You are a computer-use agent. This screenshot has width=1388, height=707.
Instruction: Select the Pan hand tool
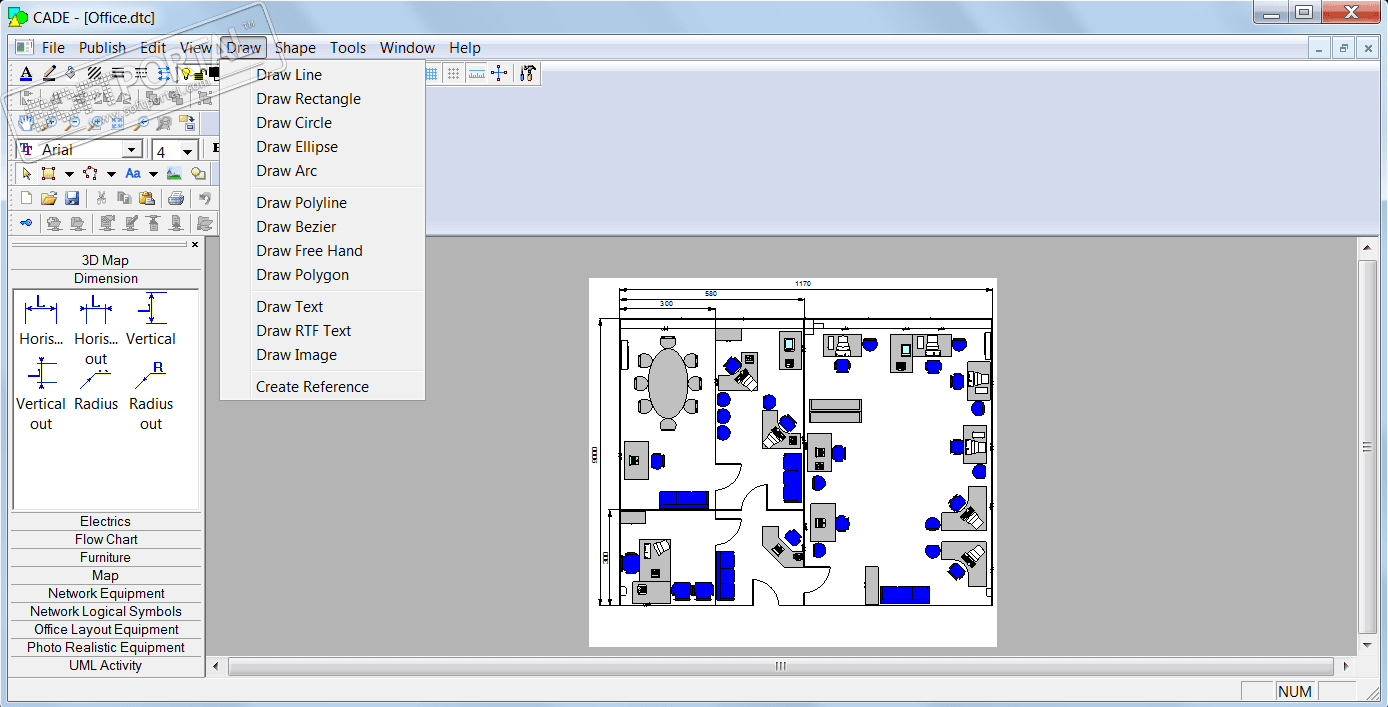[x=25, y=122]
